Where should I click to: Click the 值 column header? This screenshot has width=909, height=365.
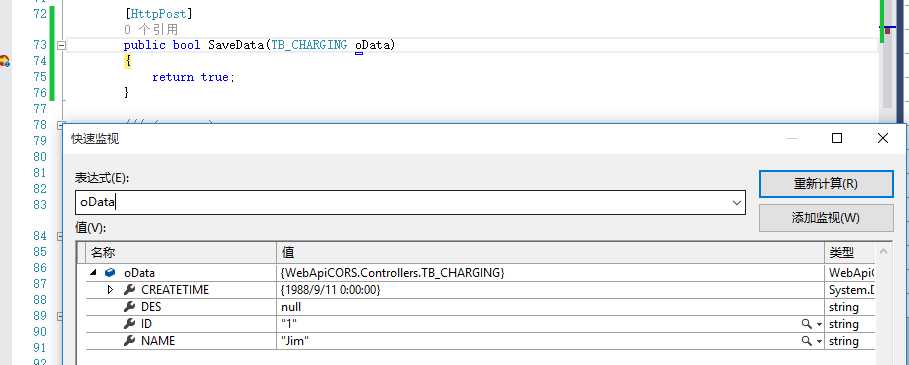pyautogui.click(x=550, y=252)
